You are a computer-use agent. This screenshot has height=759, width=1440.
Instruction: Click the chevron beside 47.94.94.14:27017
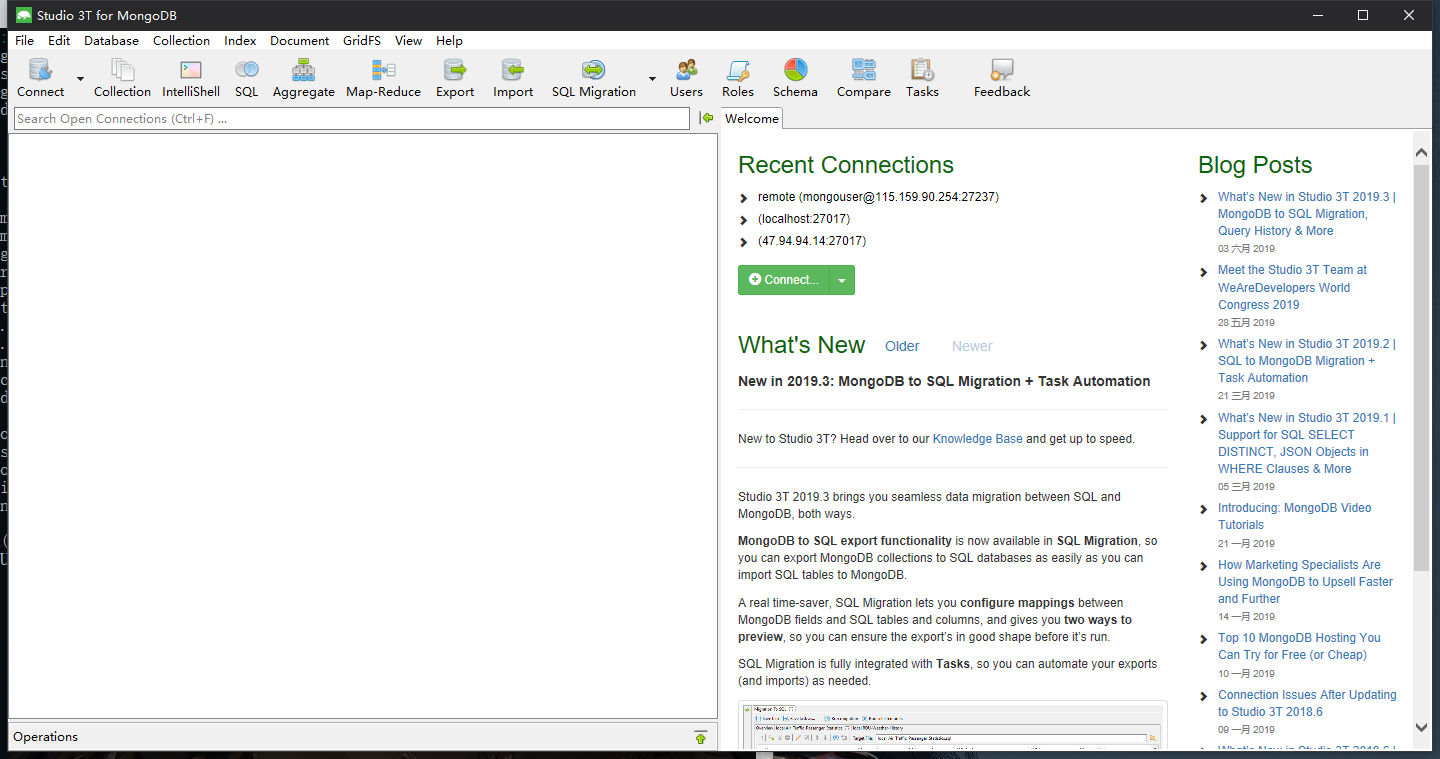pos(743,242)
